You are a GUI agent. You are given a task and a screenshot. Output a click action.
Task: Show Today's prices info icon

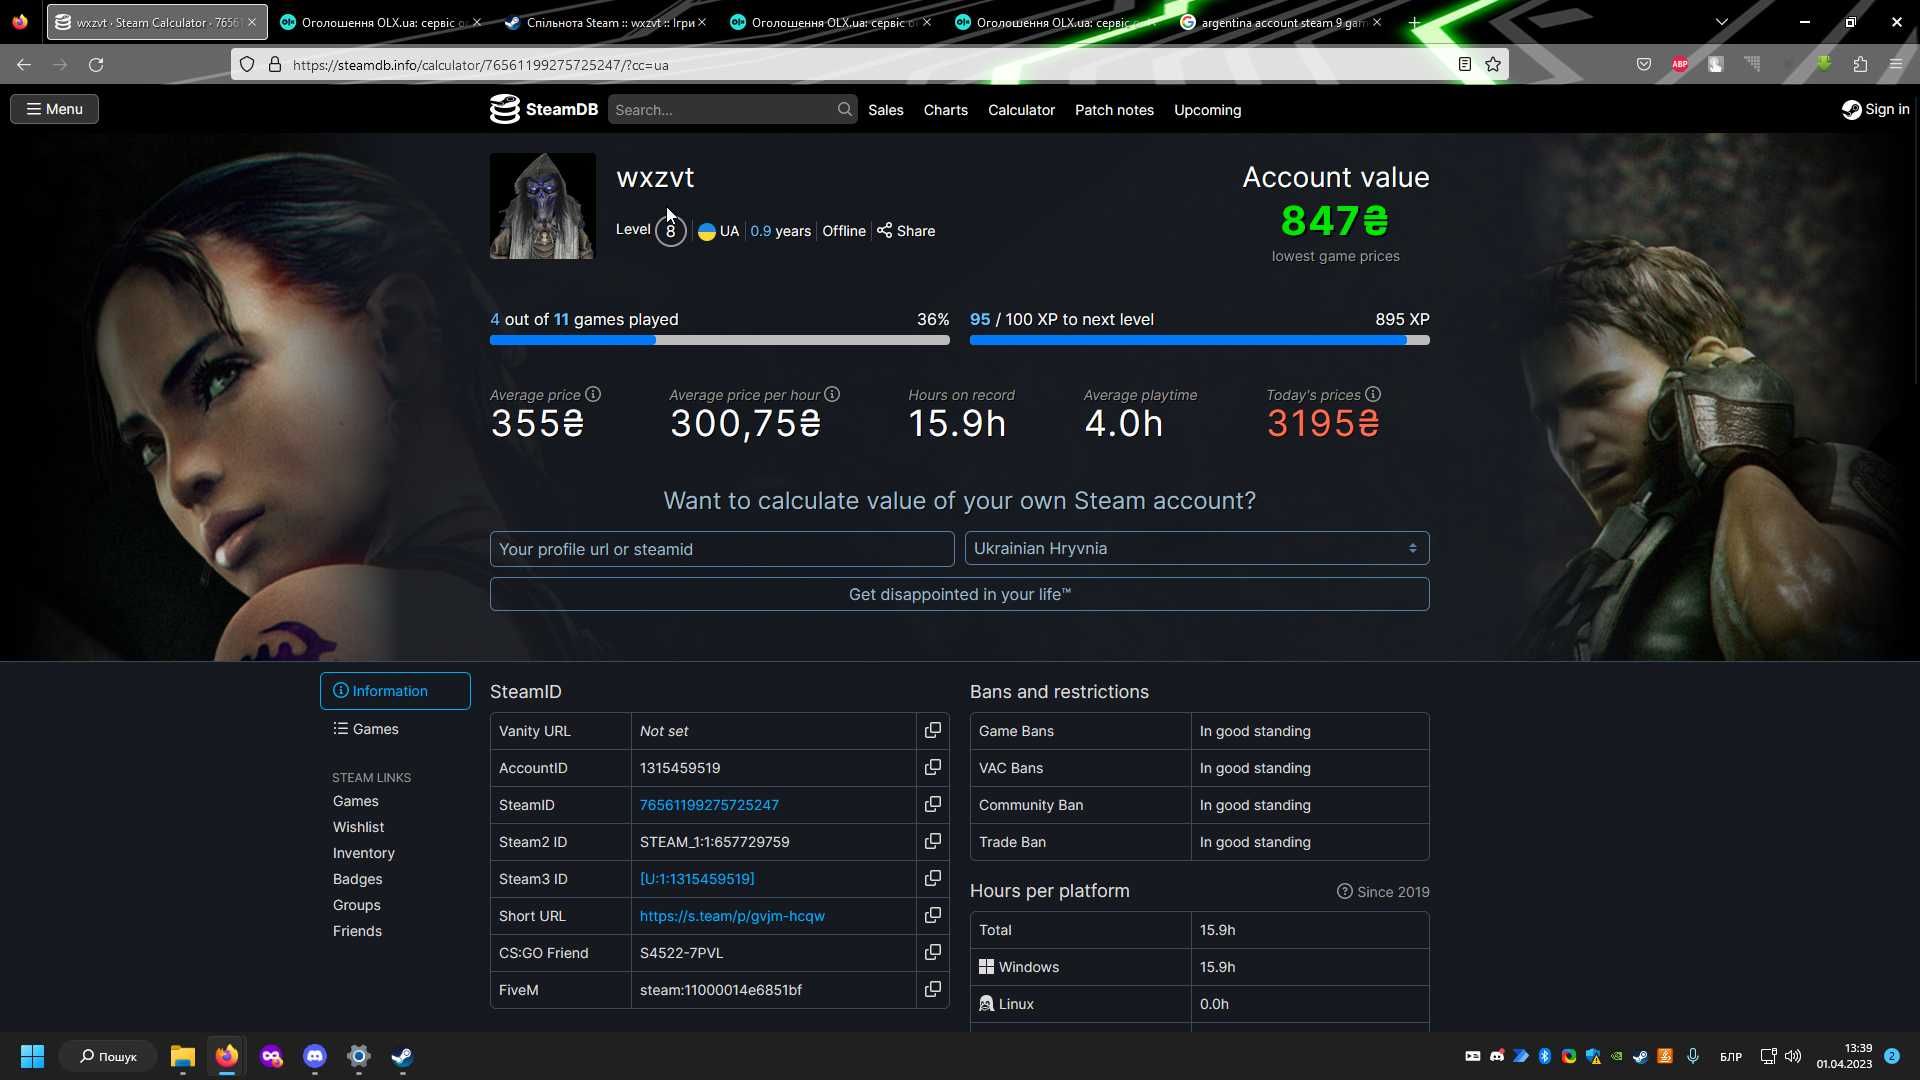1373,395
